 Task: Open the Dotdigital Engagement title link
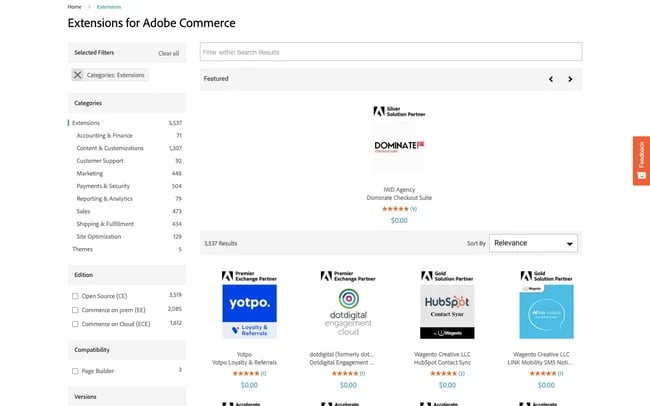tap(342, 363)
